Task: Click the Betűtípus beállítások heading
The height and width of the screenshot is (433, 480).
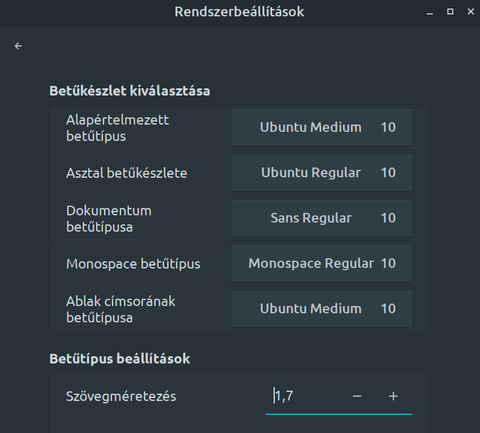Action: (x=120, y=359)
